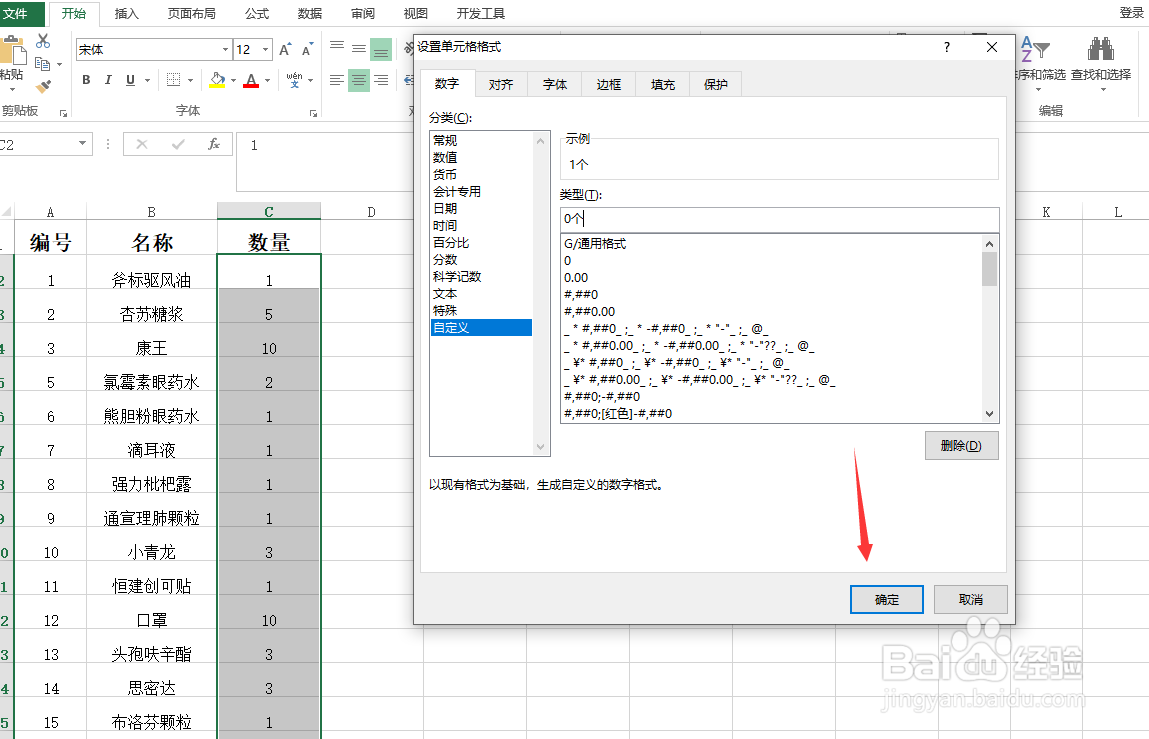Image resolution: width=1149 pixels, height=739 pixels.
Task: Toggle Underline formatting
Action: coord(130,80)
